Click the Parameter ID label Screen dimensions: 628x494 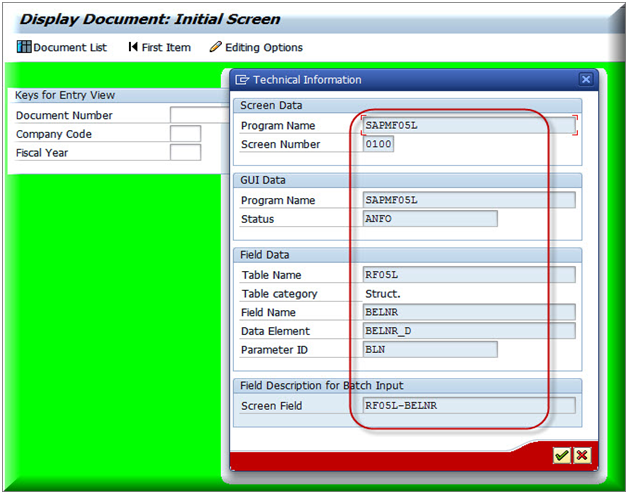(274, 350)
